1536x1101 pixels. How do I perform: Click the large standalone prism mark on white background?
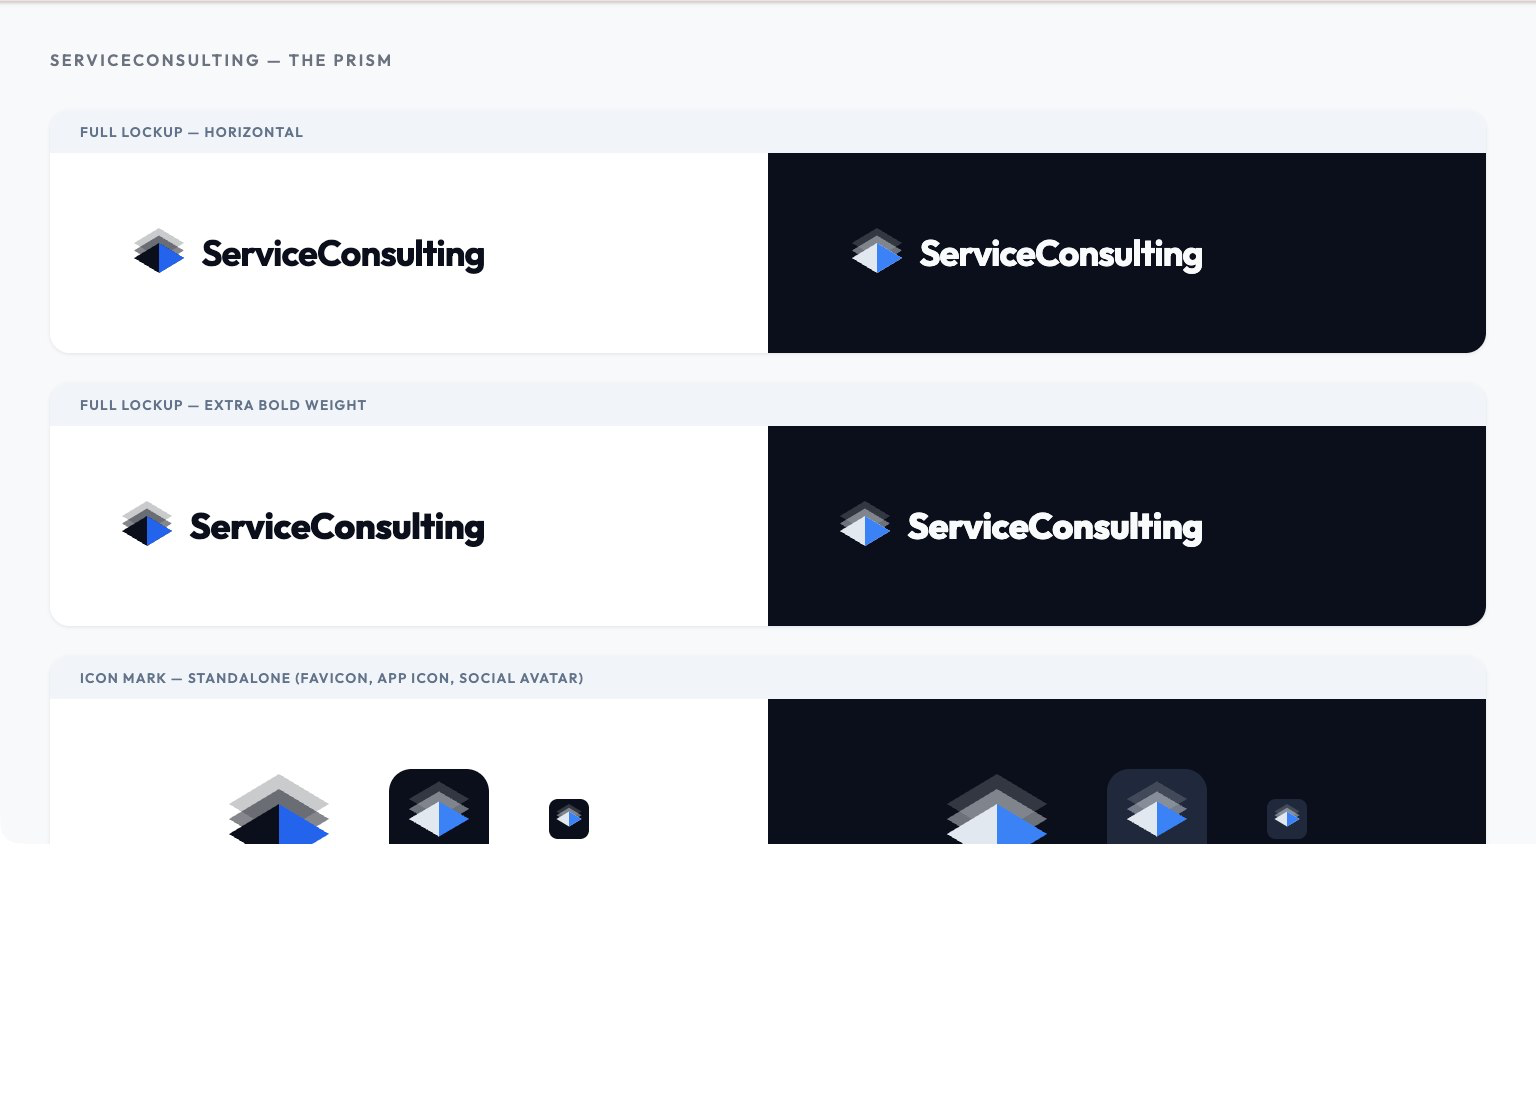(279, 810)
